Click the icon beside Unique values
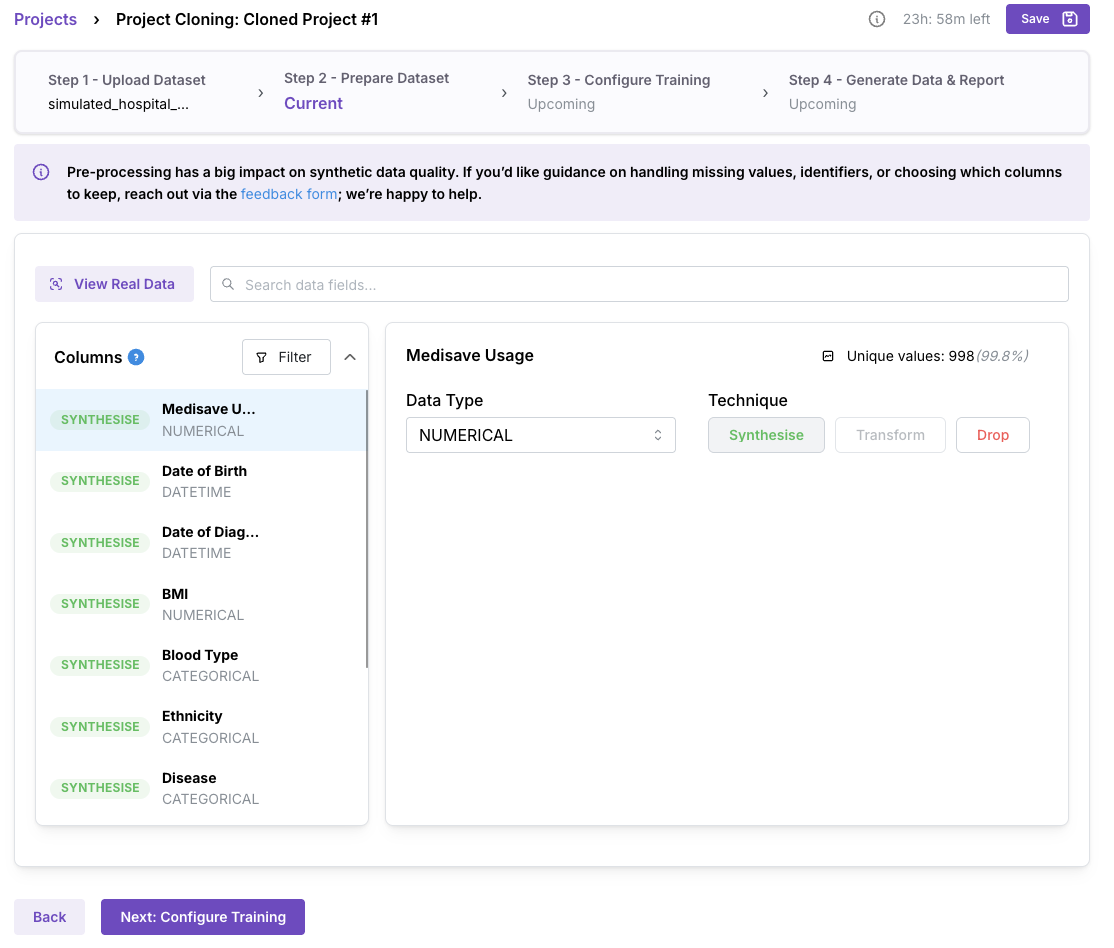This screenshot has width=1114, height=948. (x=828, y=356)
